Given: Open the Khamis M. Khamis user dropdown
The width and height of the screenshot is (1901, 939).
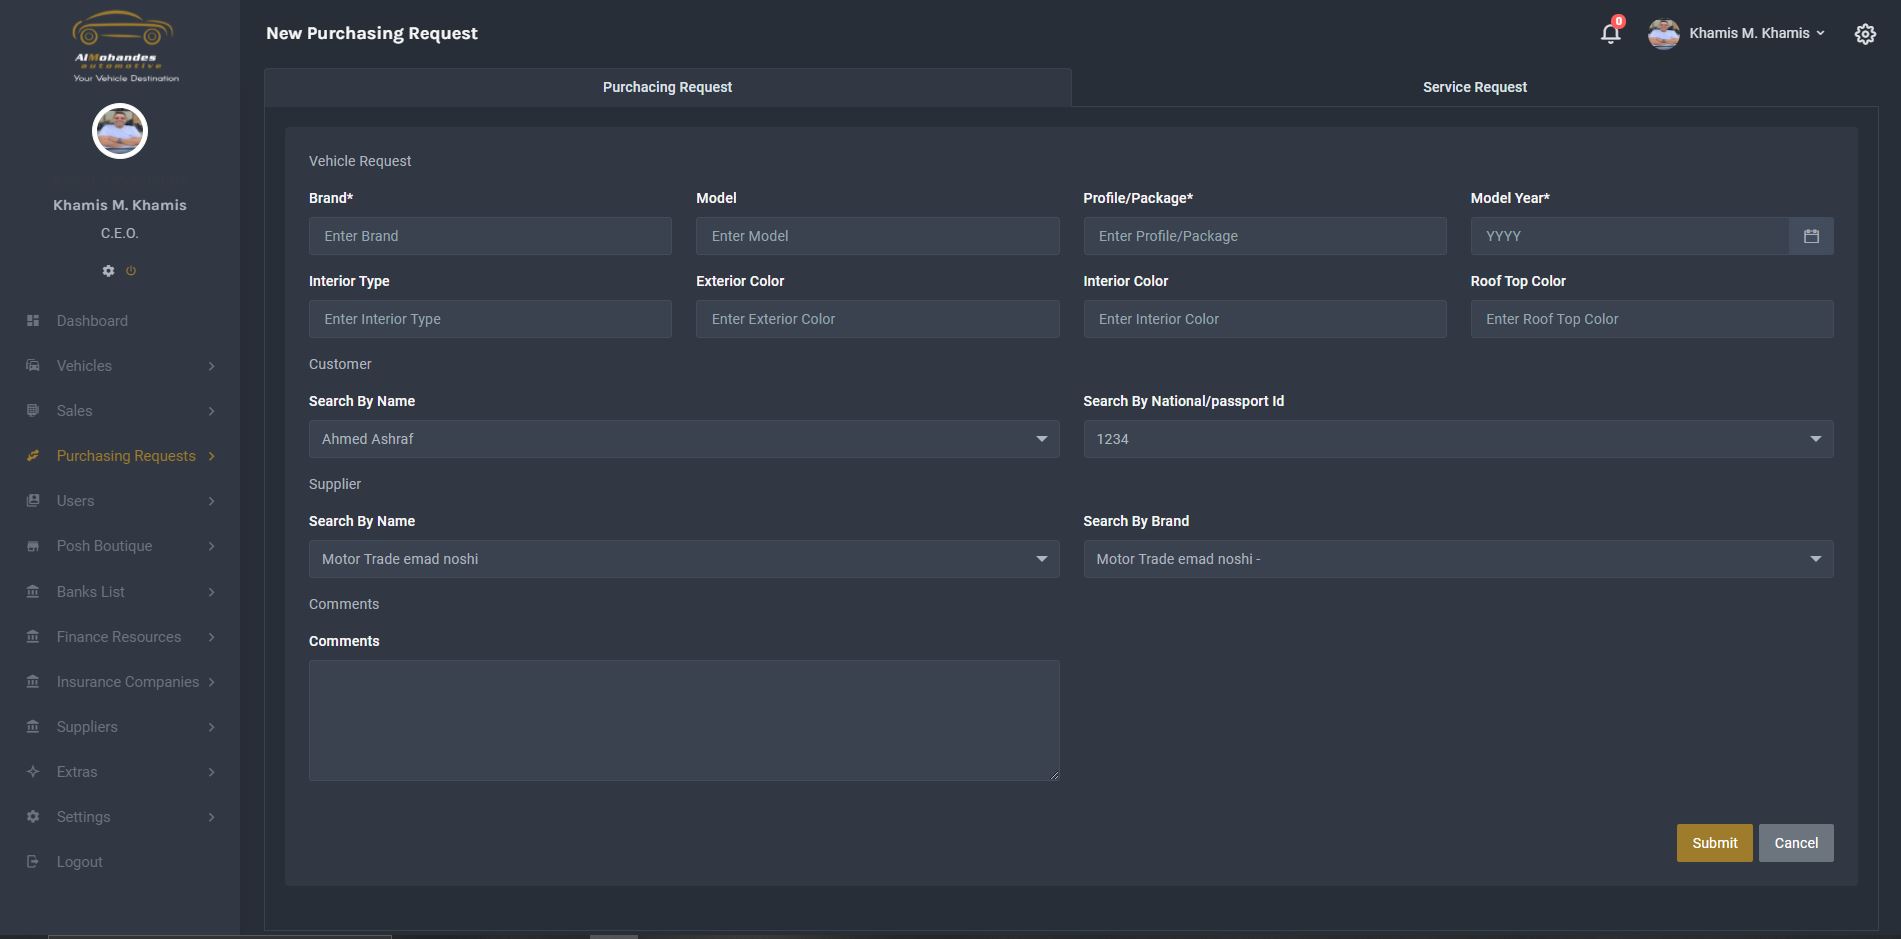Looking at the screenshot, I should click(1757, 33).
